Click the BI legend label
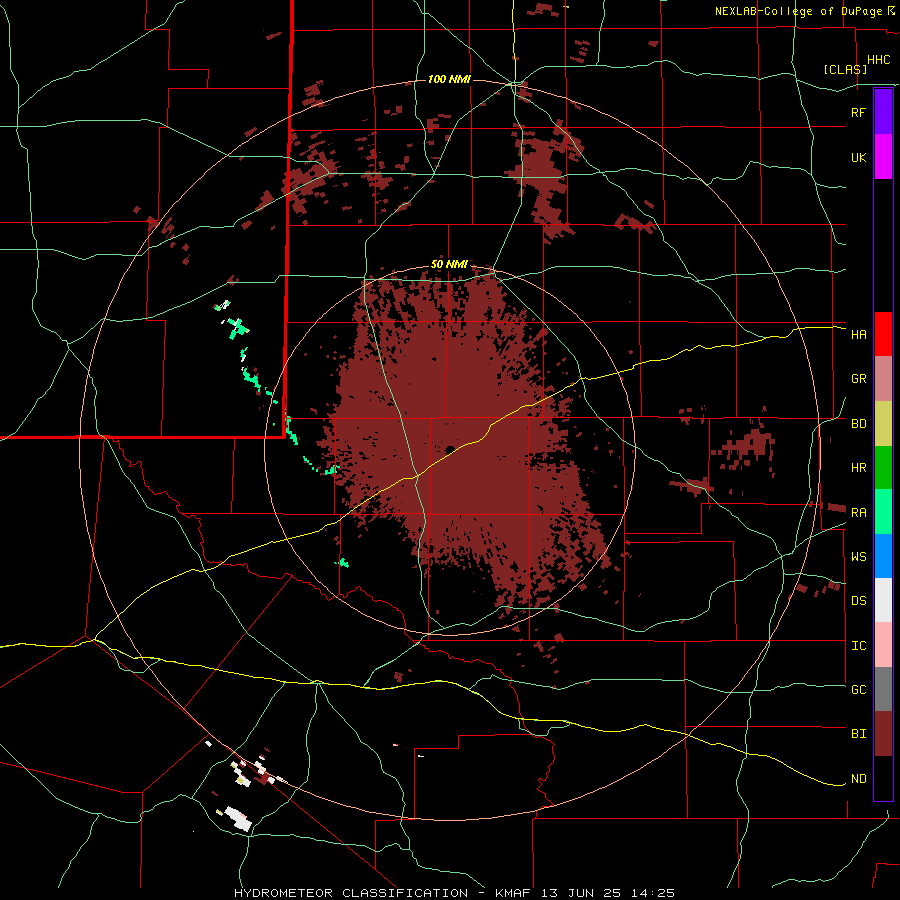 click(x=858, y=734)
